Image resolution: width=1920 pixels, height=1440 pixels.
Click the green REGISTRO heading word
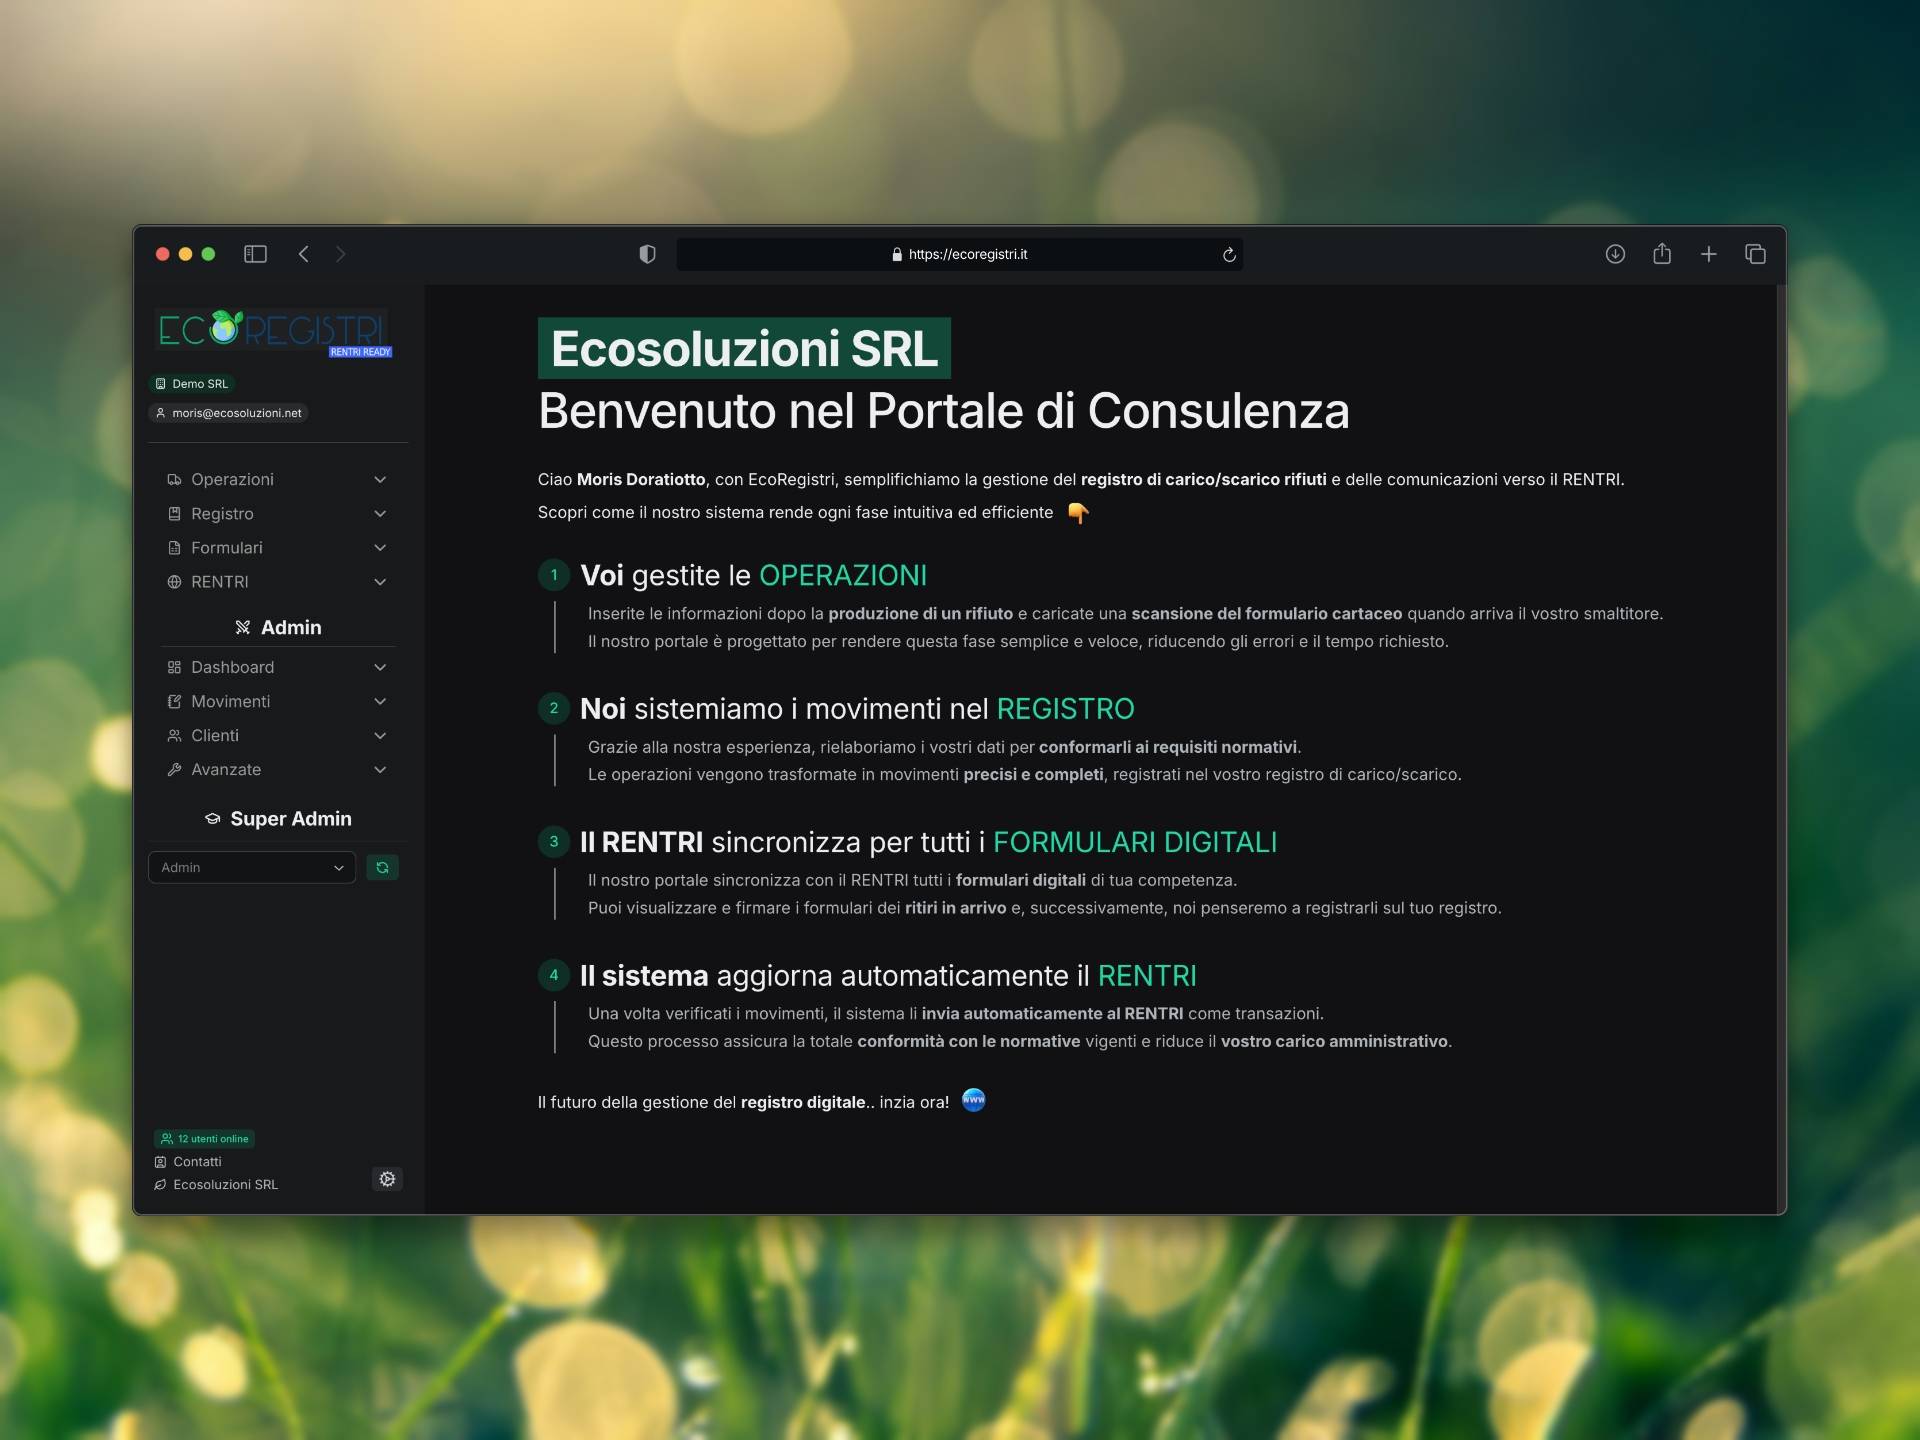pos(1066,708)
